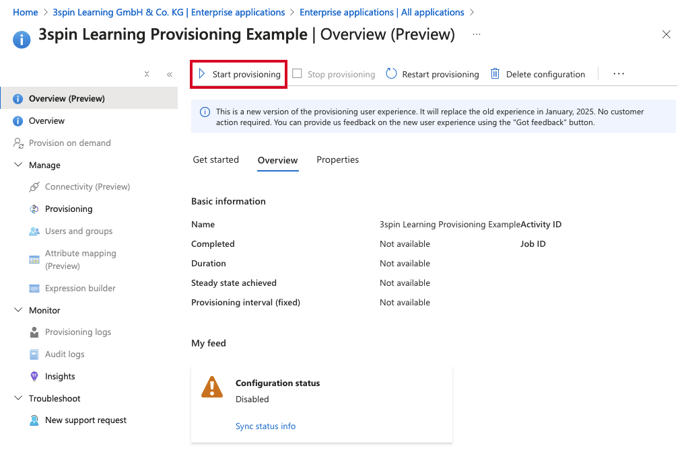
Task: Click the second sidebar Overview info icon
Action: click(18, 121)
